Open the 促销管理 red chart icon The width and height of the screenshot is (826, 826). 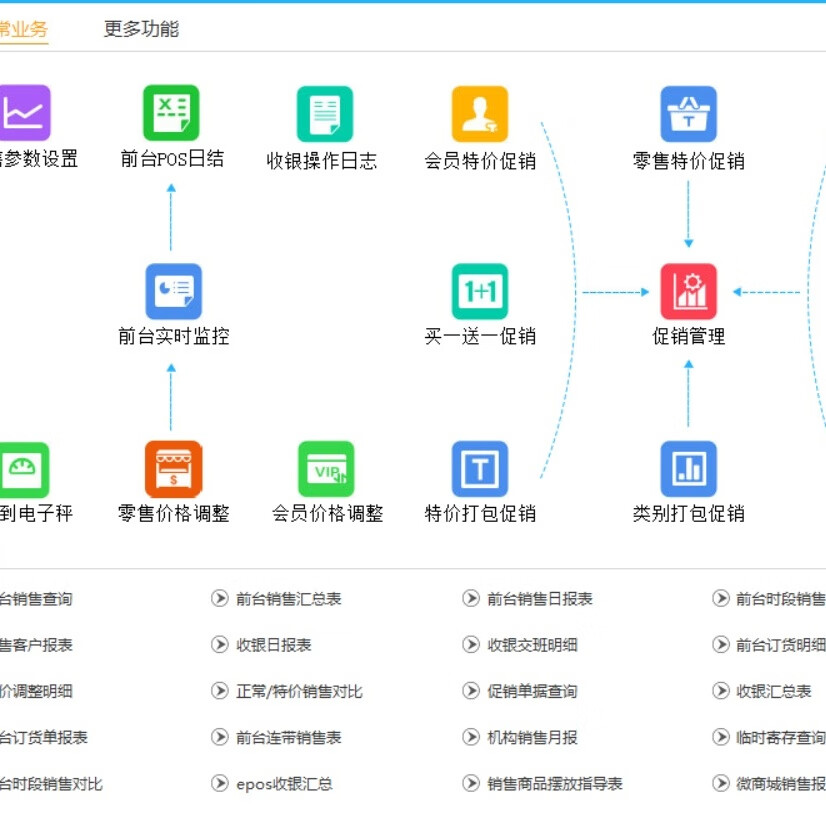point(689,291)
